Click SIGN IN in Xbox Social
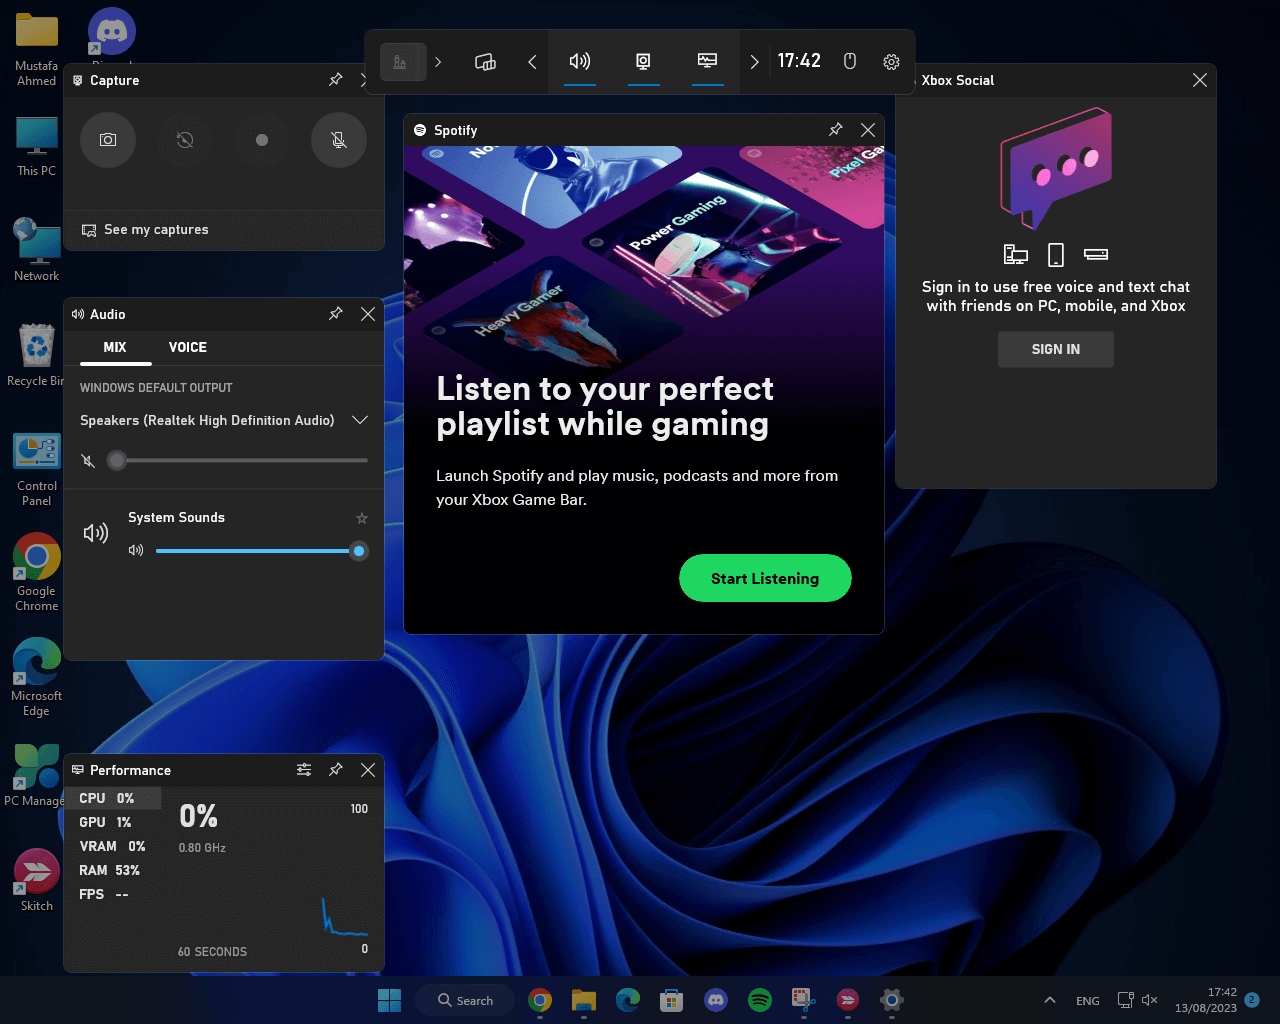The image size is (1280, 1024). [1056, 349]
